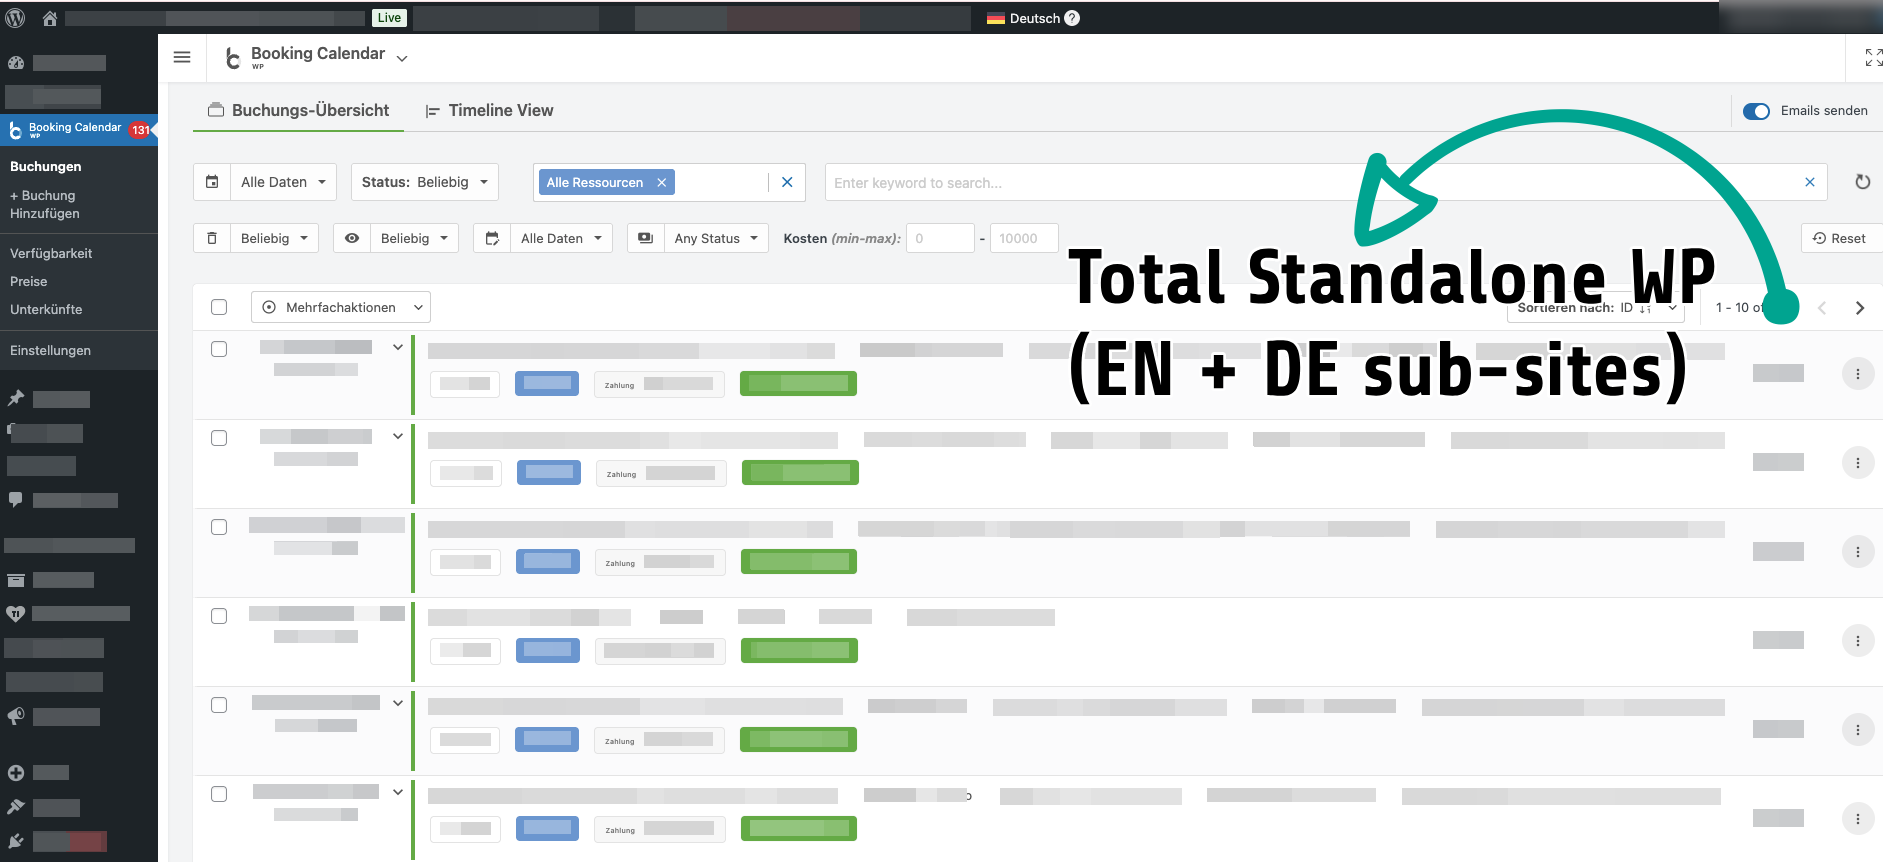
Task: Expand the fifth booking row chevron
Action: (398, 703)
